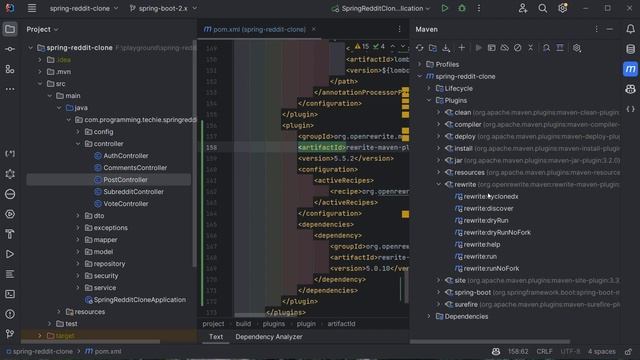
Task: Expand the security folder
Action: [78, 276]
